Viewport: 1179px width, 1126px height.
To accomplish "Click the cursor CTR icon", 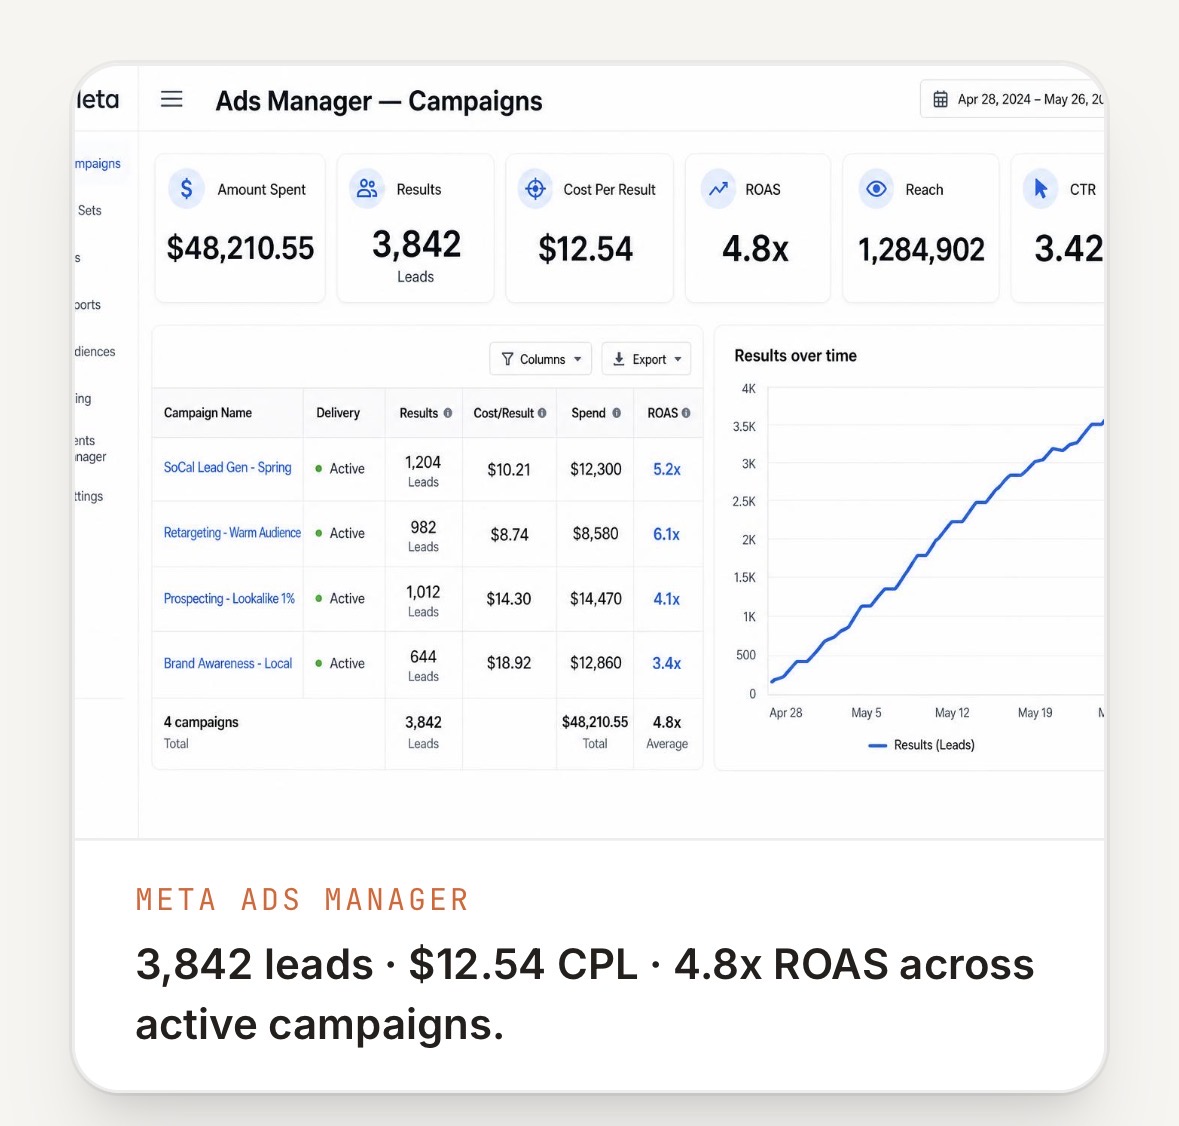I will point(1041,189).
